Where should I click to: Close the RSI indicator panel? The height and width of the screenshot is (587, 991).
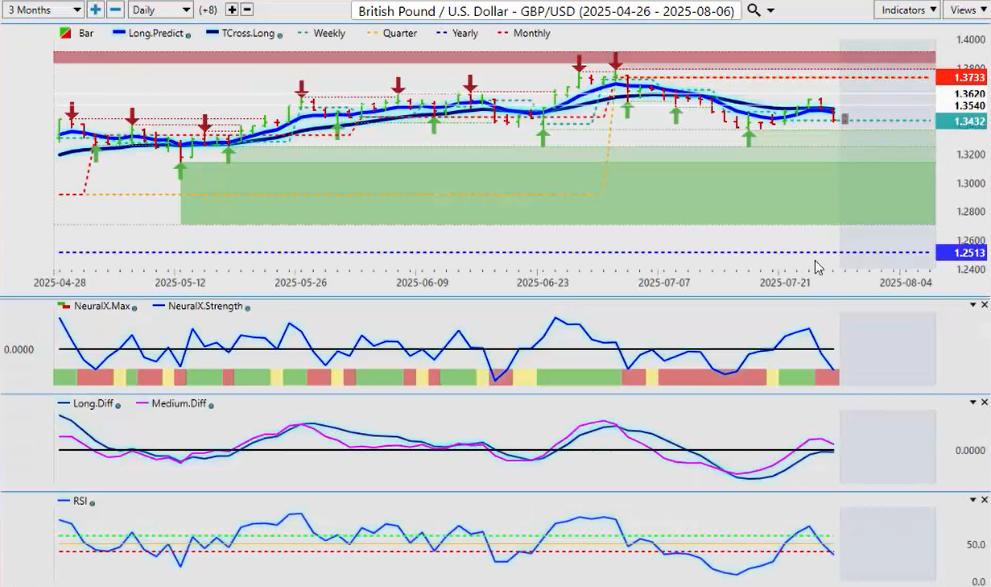(984, 499)
